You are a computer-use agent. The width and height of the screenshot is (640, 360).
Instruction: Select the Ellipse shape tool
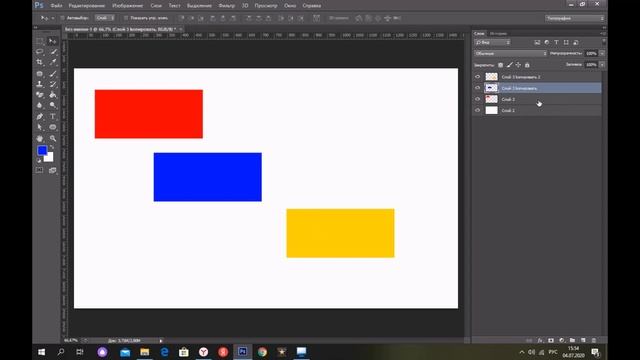[x=53, y=127]
